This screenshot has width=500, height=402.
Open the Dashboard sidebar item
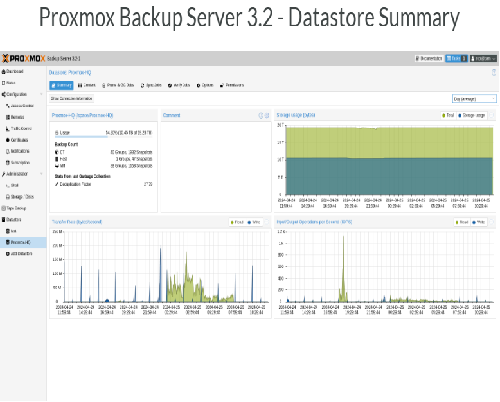(13, 71)
